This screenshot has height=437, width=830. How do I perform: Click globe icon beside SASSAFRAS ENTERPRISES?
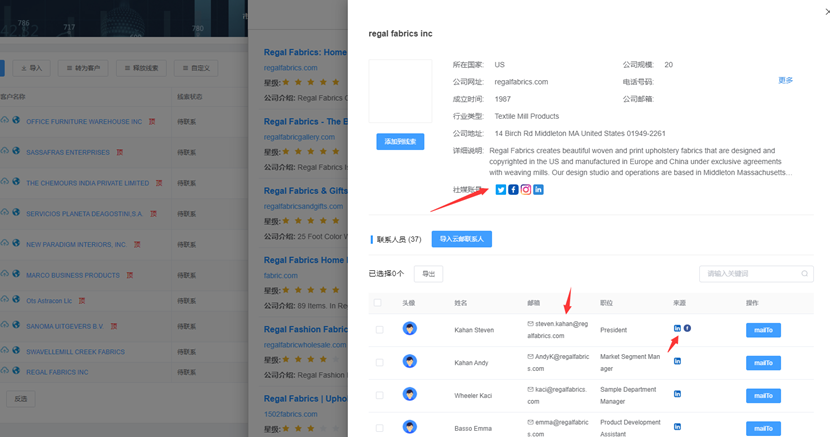[x=16, y=151]
